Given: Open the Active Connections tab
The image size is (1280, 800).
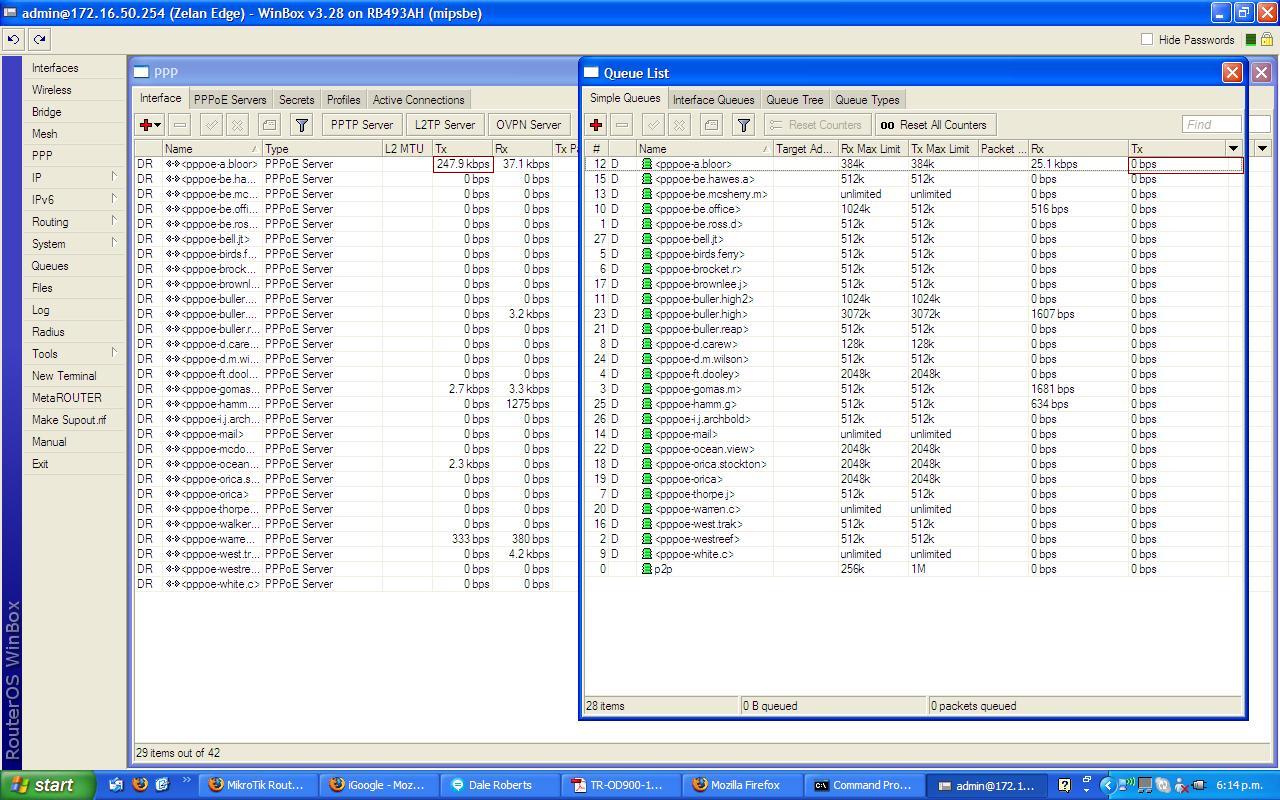Looking at the screenshot, I should coord(418,100).
